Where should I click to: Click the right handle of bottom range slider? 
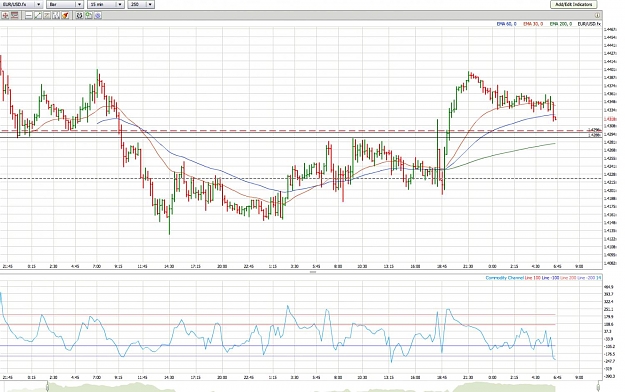pyautogui.click(x=598, y=386)
